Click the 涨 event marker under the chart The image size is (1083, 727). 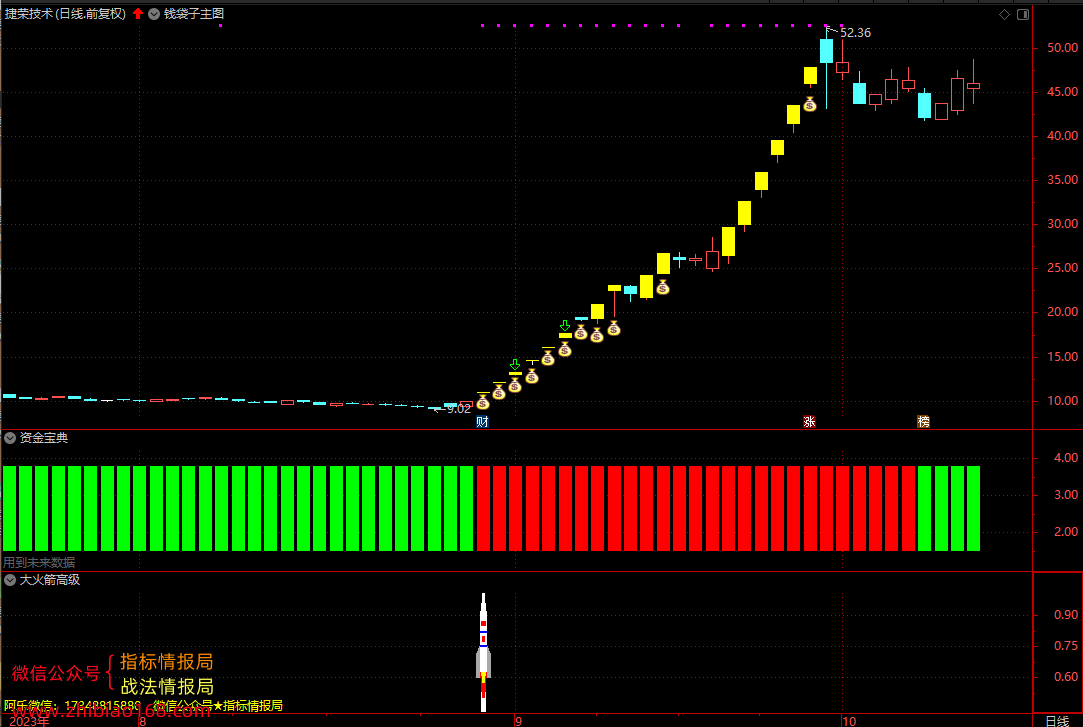(809, 422)
